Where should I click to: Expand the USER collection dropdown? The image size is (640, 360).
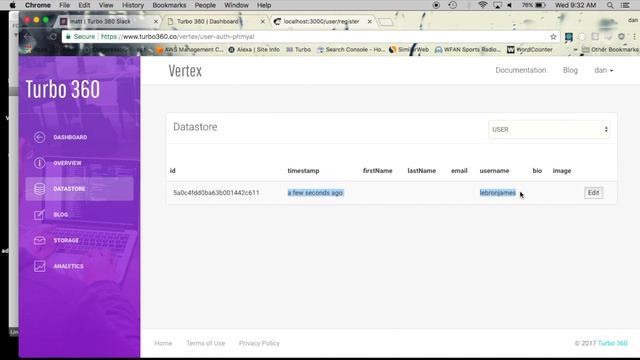click(x=549, y=129)
